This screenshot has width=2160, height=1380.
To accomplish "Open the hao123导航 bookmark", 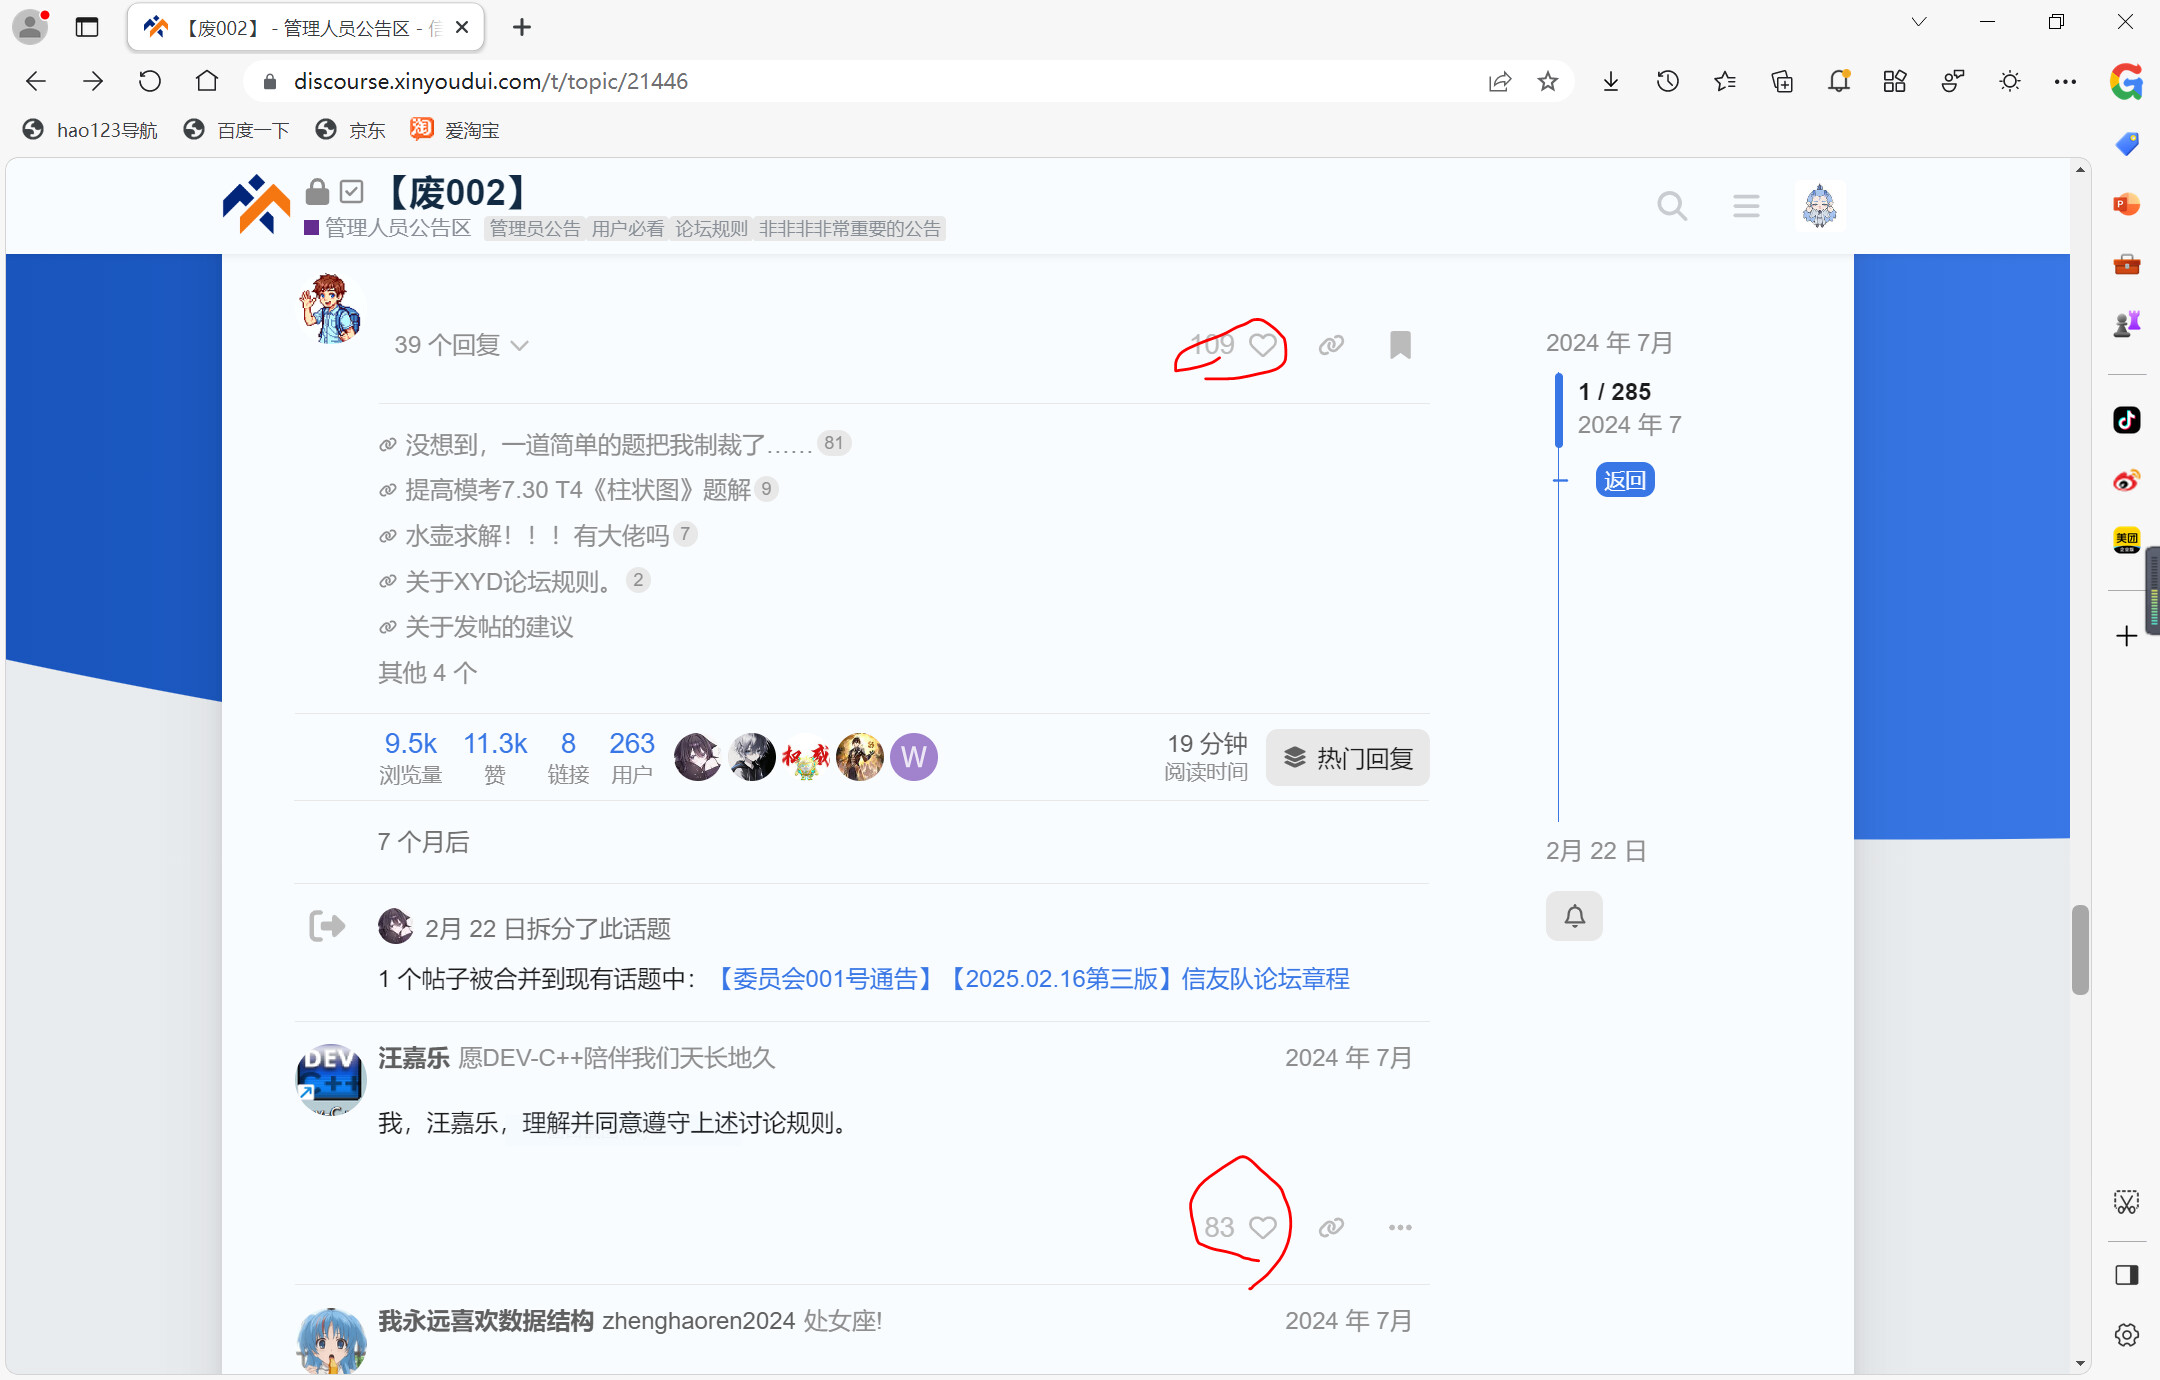I will [90, 130].
